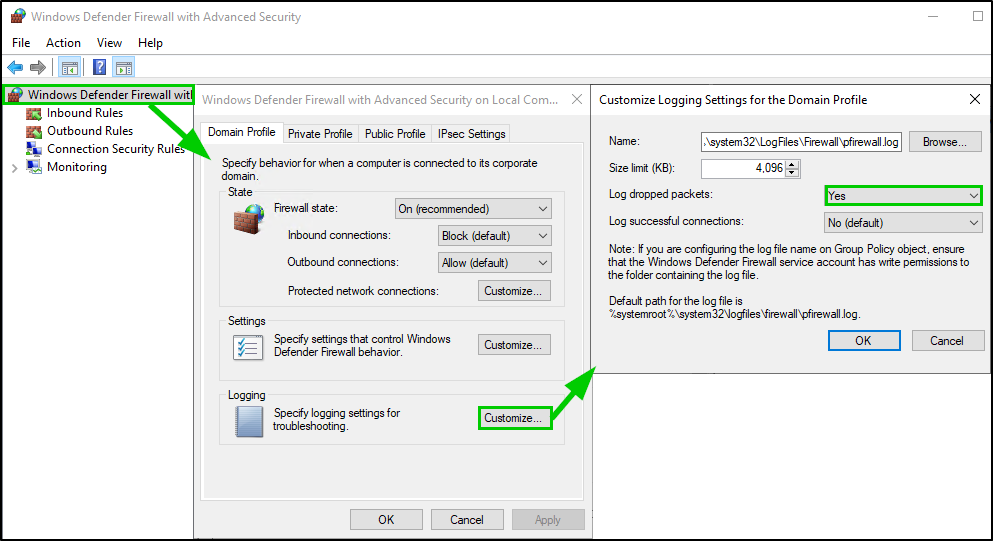993x541 pixels.
Task: Click Cancel in the firewall properties dialog
Action: [x=467, y=519]
